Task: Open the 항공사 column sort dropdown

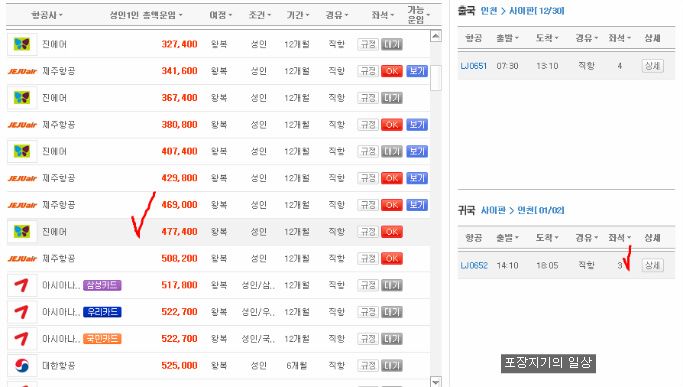Action: coord(47,15)
